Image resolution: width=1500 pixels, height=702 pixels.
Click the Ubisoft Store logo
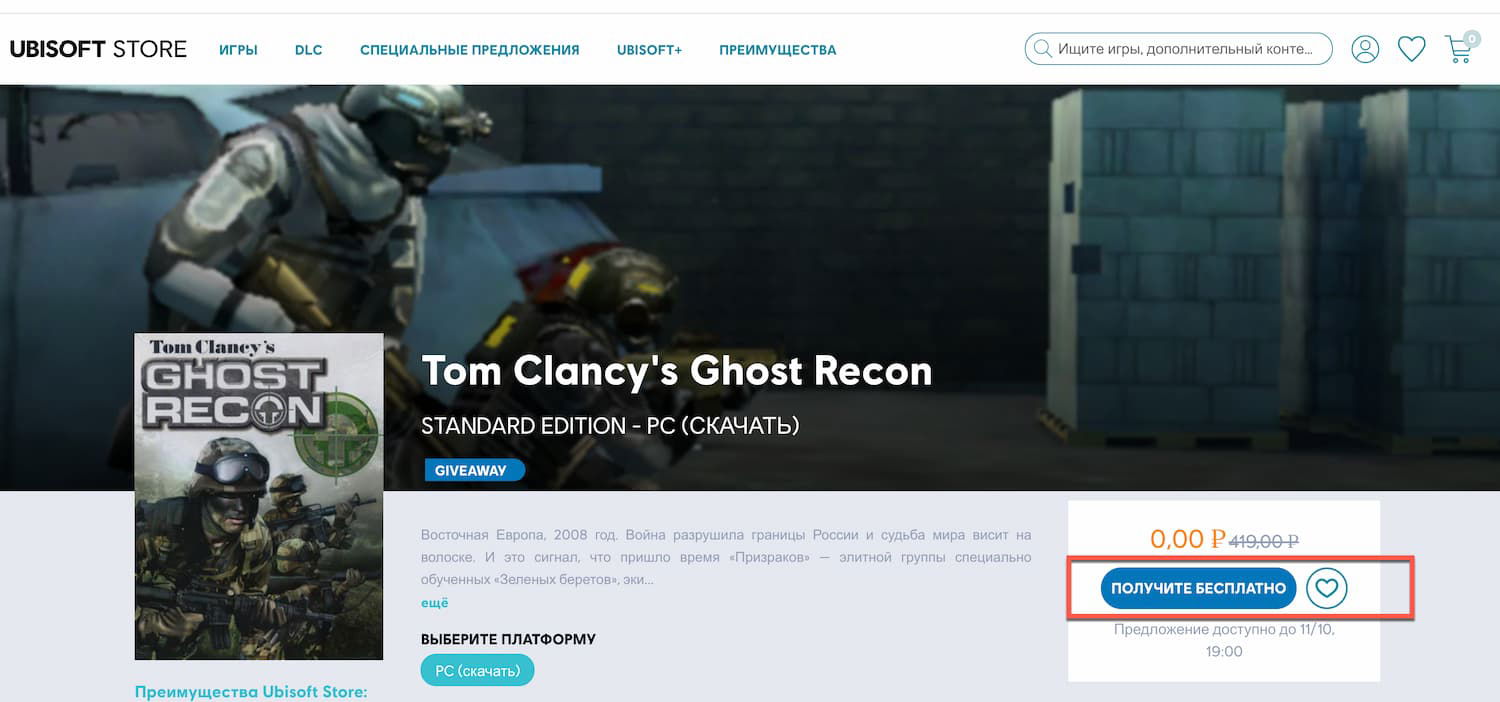[x=98, y=49]
